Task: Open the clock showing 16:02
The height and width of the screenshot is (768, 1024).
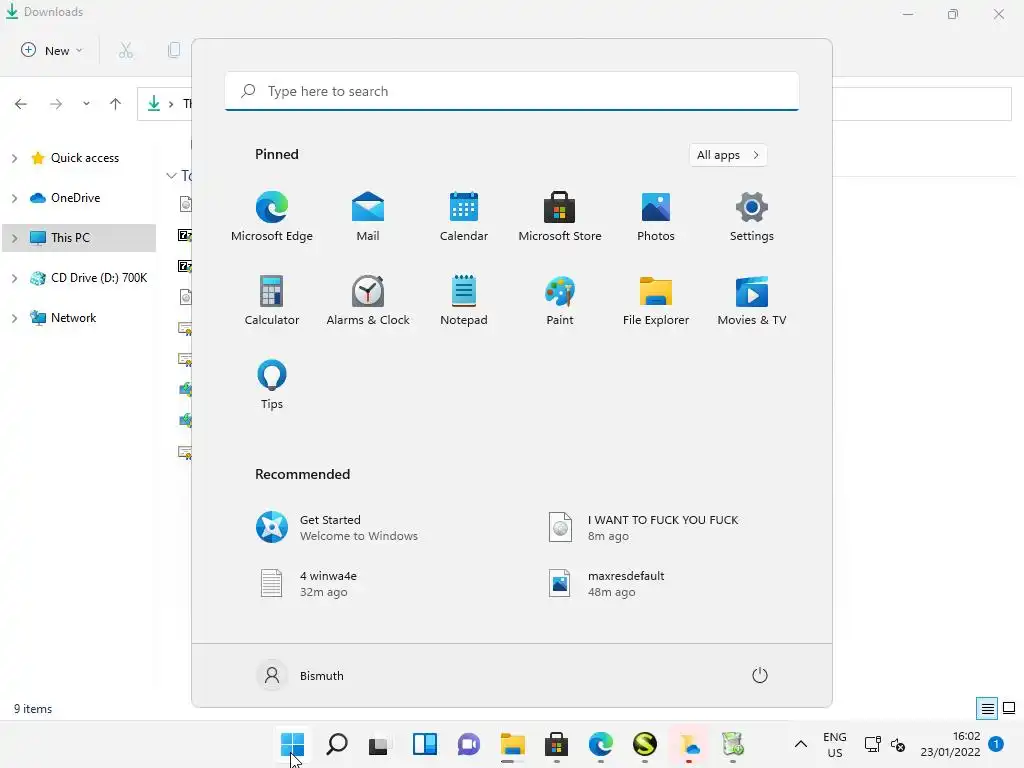Action: tap(950, 744)
